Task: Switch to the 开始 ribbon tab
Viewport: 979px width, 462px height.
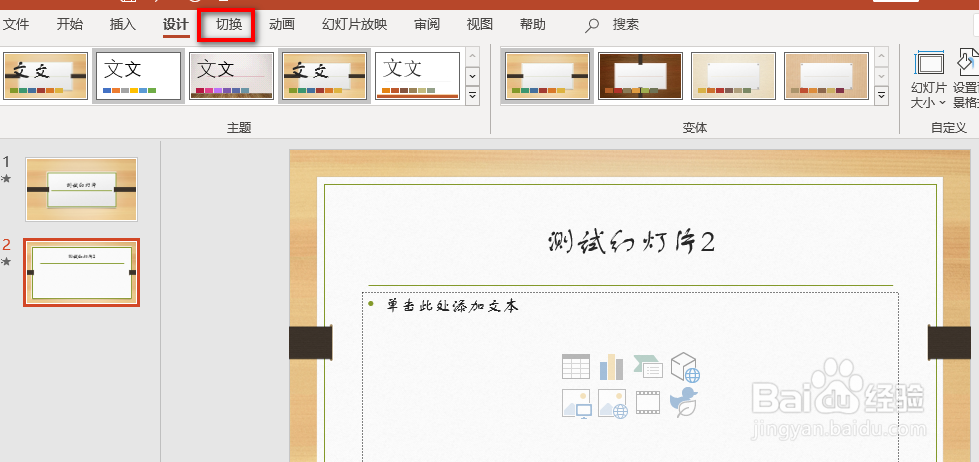Action: [x=69, y=25]
